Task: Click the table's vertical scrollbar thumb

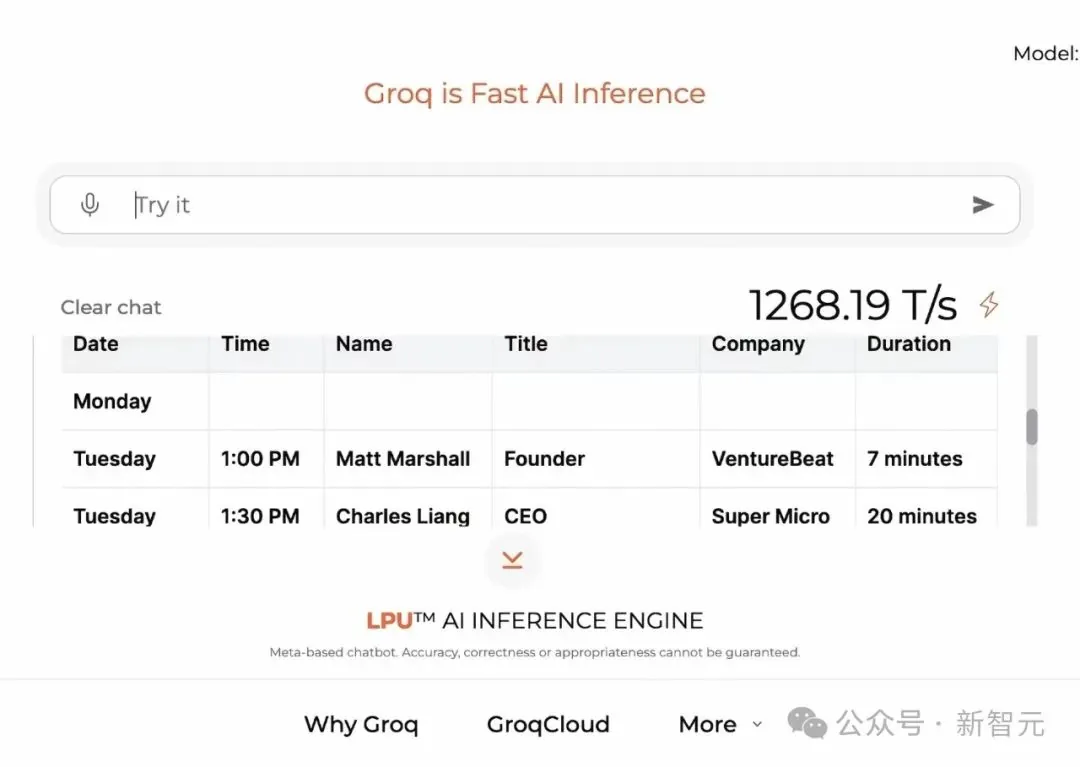Action: pos(1031,427)
